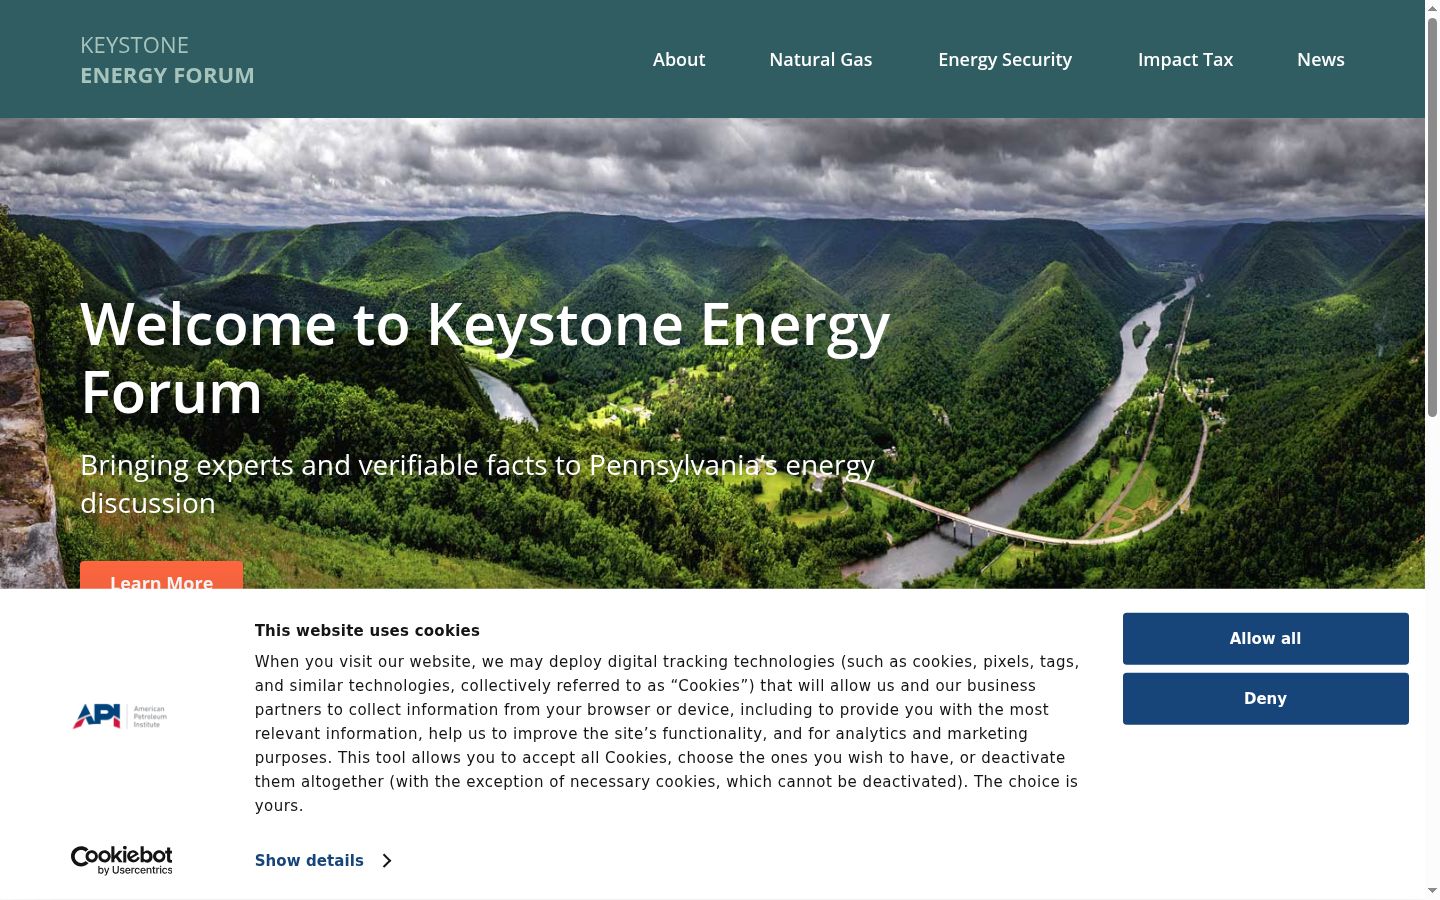
Task: Expand Show details in cookie banner
Action: coord(322,860)
